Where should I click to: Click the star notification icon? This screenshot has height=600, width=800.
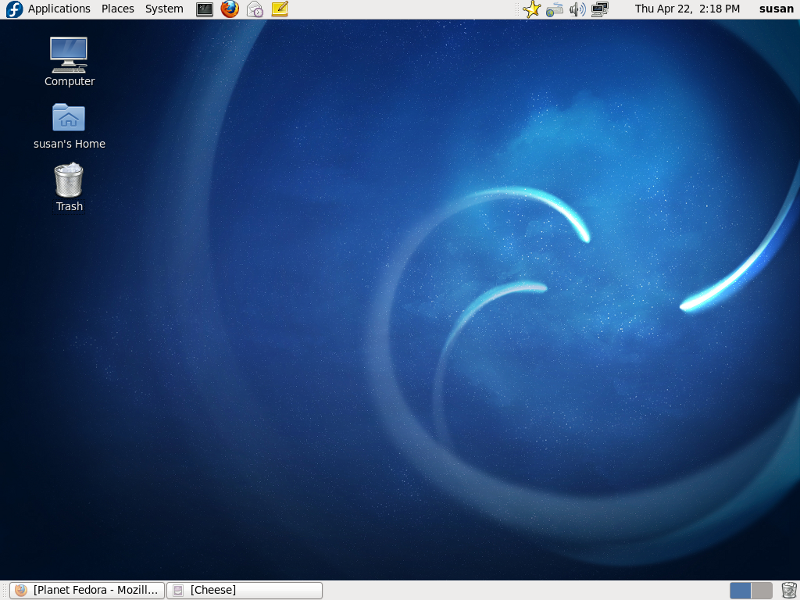[x=532, y=9]
